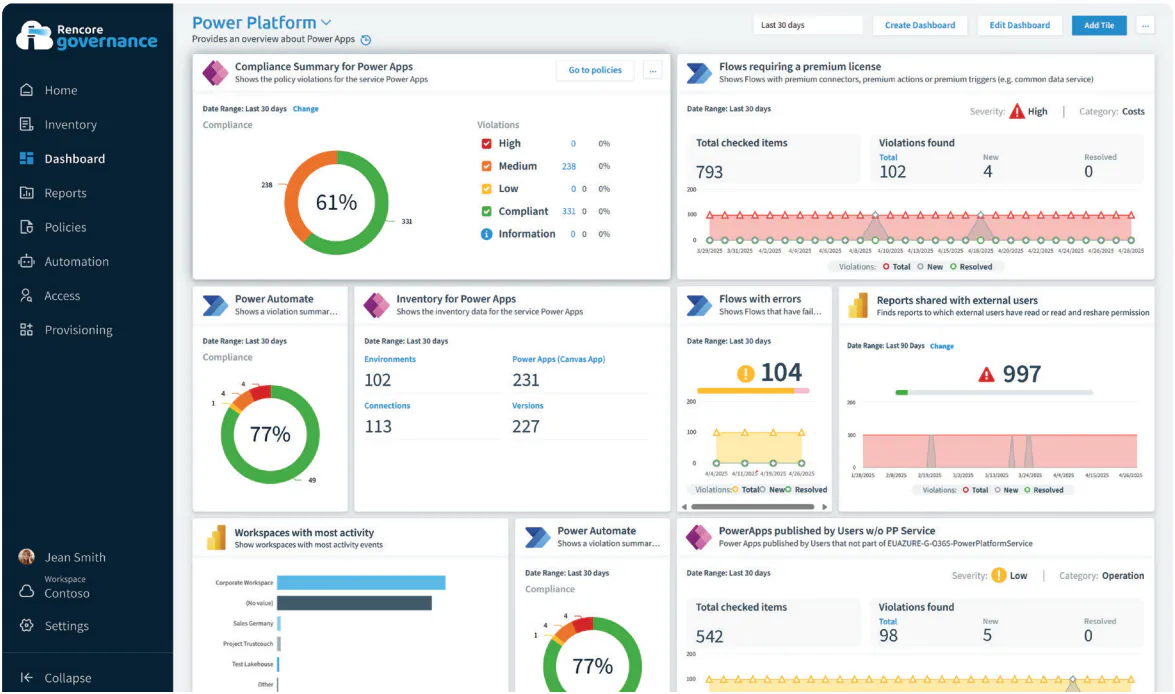Open the top-right more options menu
Image resolution: width=1175 pixels, height=694 pixels.
[x=1145, y=25]
